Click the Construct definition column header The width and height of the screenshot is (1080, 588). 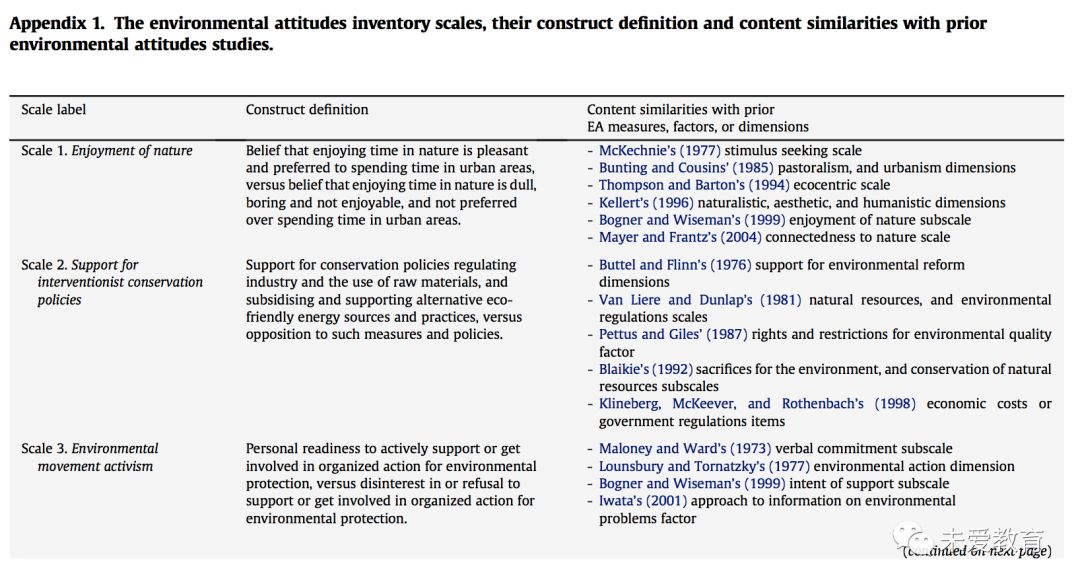coord(307,109)
